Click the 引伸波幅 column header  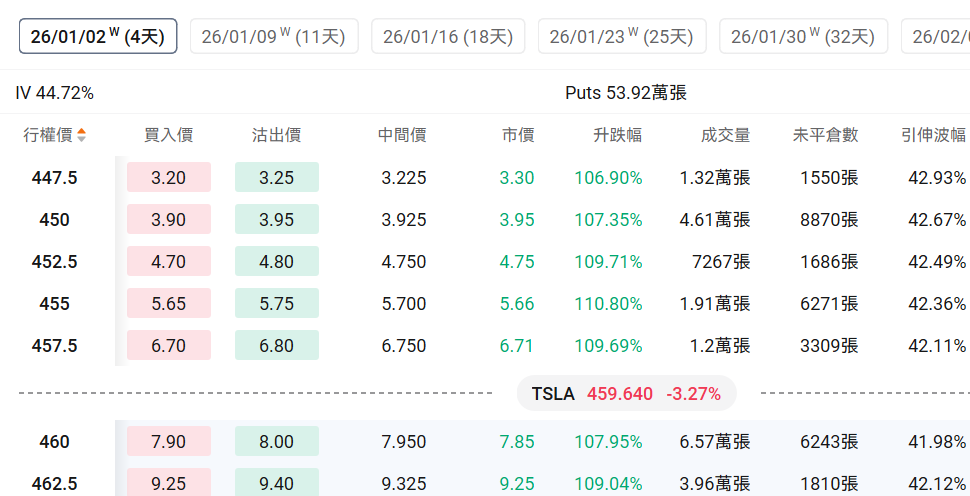[x=933, y=135]
